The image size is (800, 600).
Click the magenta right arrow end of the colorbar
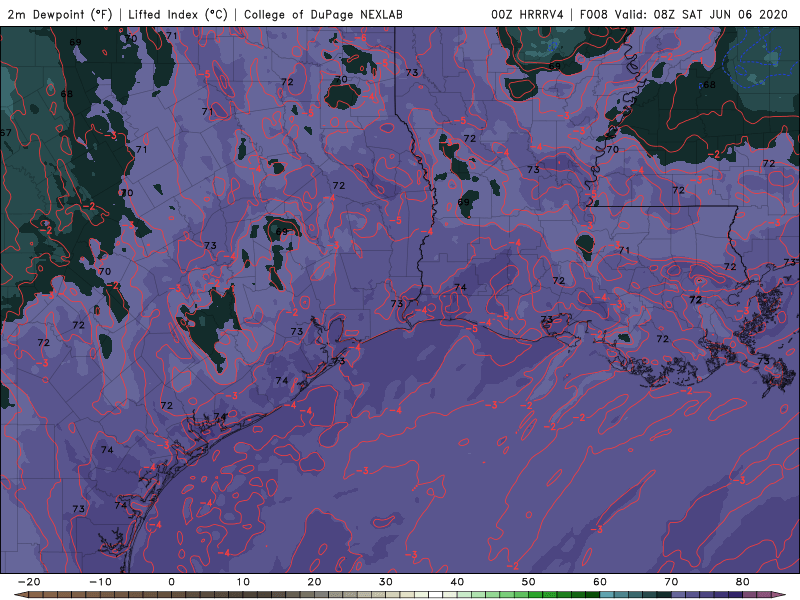click(x=780, y=595)
